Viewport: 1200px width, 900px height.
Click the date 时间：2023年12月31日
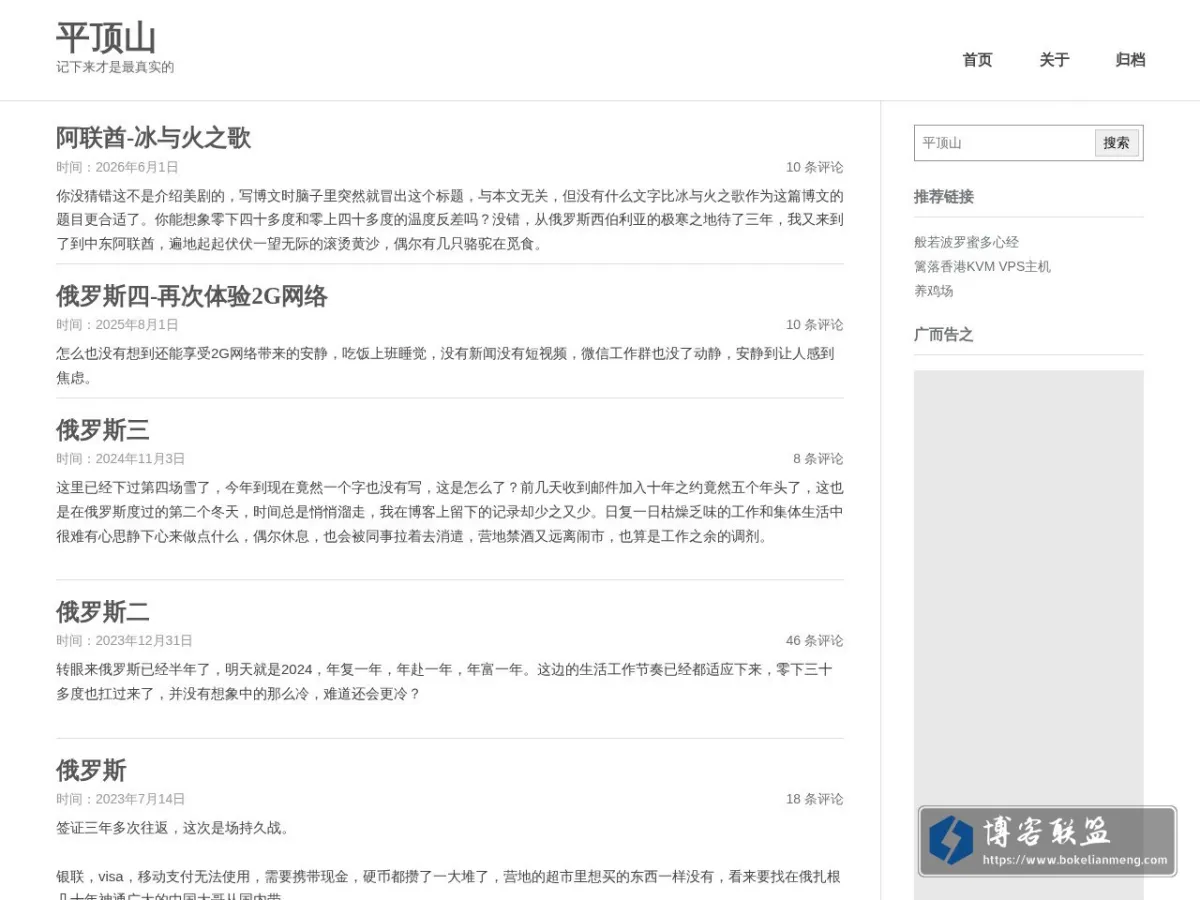pyautogui.click(x=124, y=641)
